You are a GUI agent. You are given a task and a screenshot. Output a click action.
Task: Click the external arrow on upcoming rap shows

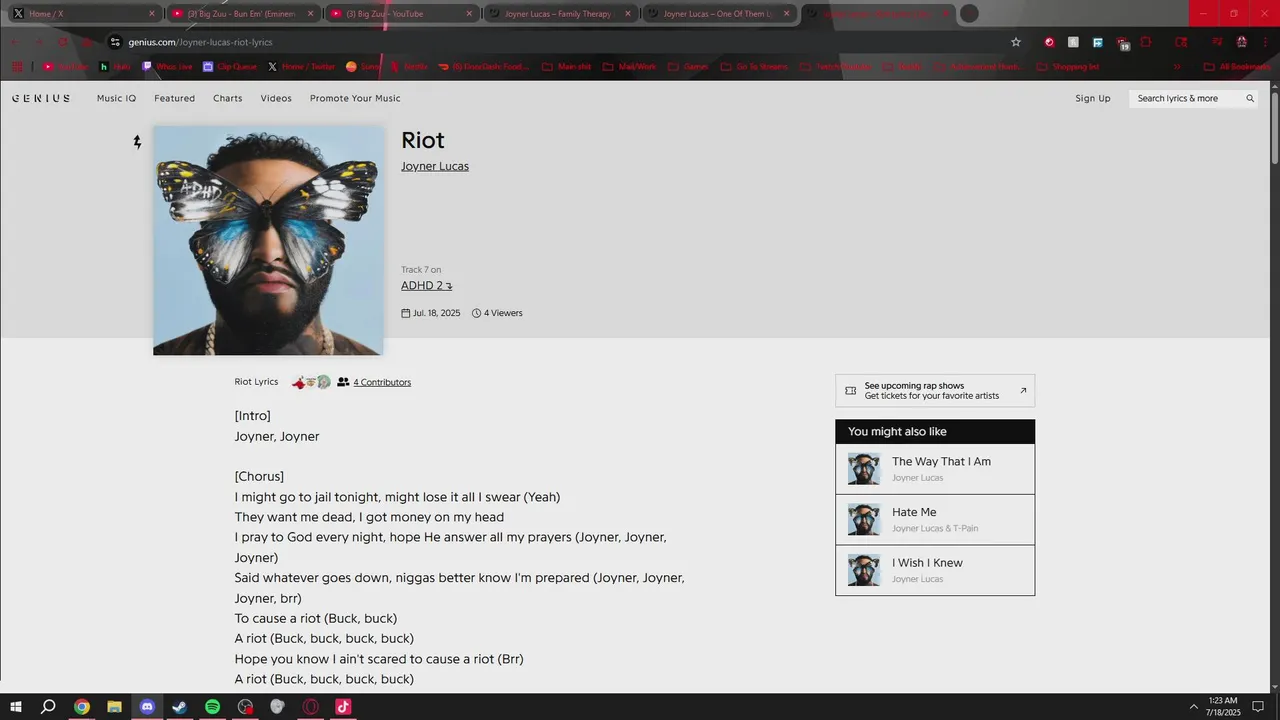(x=1023, y=391)
